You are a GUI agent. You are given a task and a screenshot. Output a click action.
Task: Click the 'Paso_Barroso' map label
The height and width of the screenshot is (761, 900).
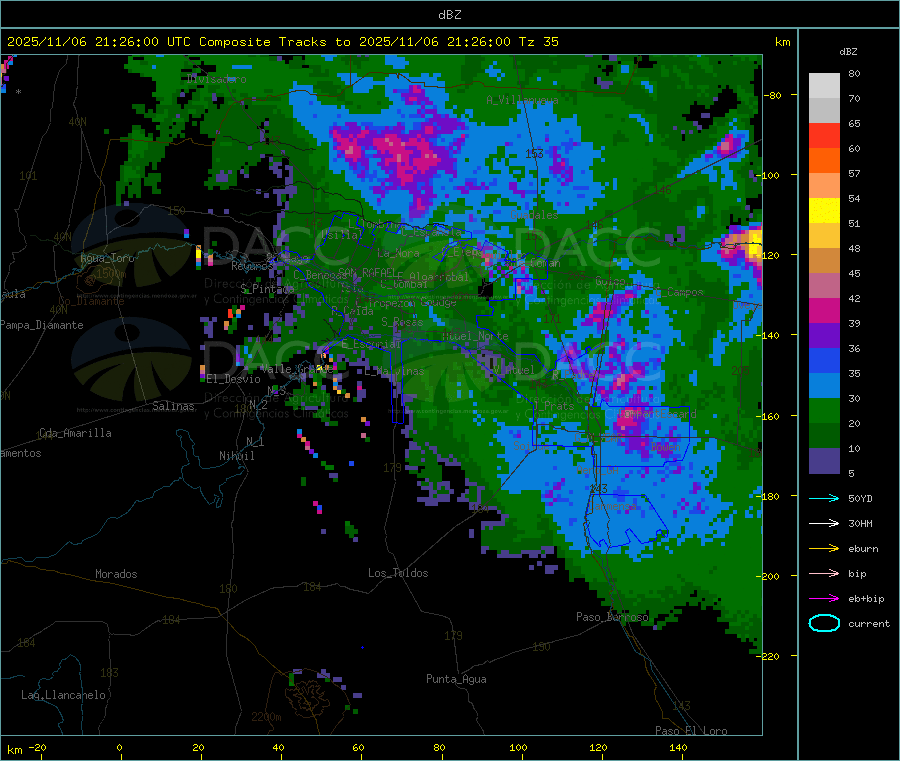[612, 617]
